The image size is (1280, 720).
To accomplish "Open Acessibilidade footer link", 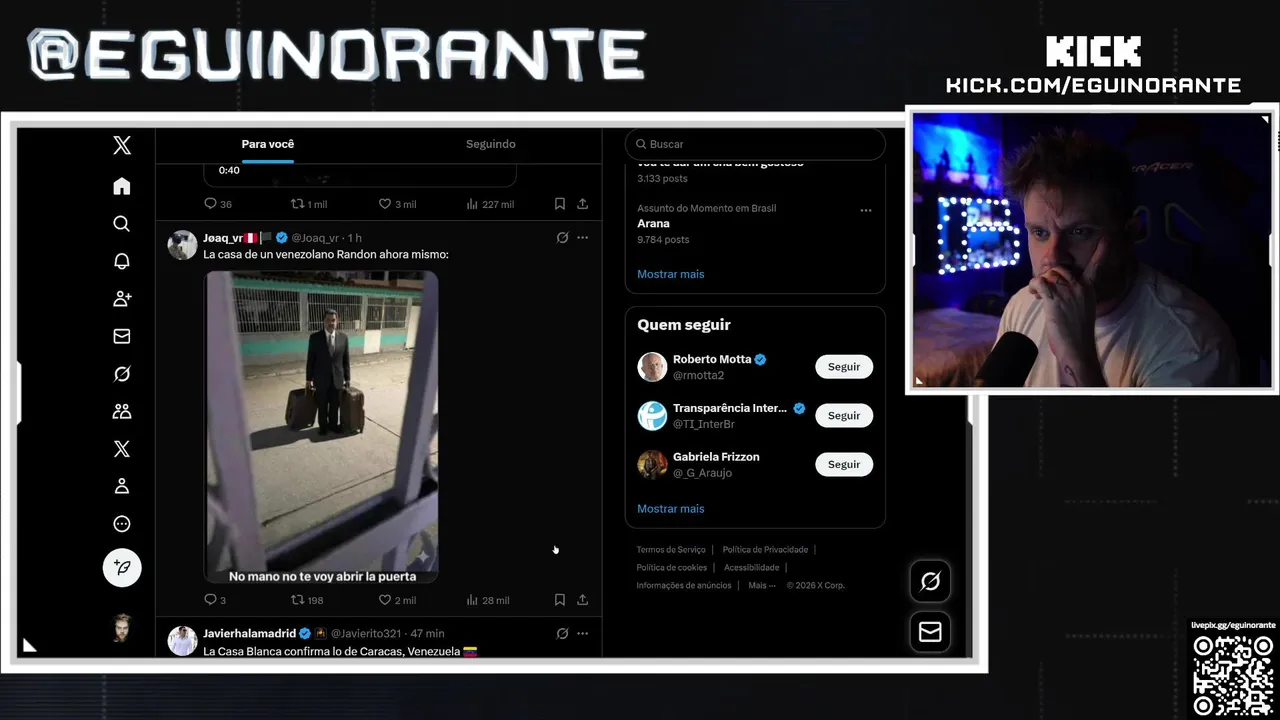I will click(x=752, y=568).
